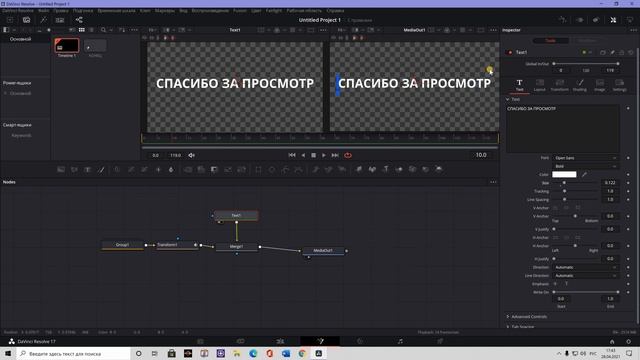Add a Text node from the toolbar
640x360 pixels.
[x=87, y=169]
